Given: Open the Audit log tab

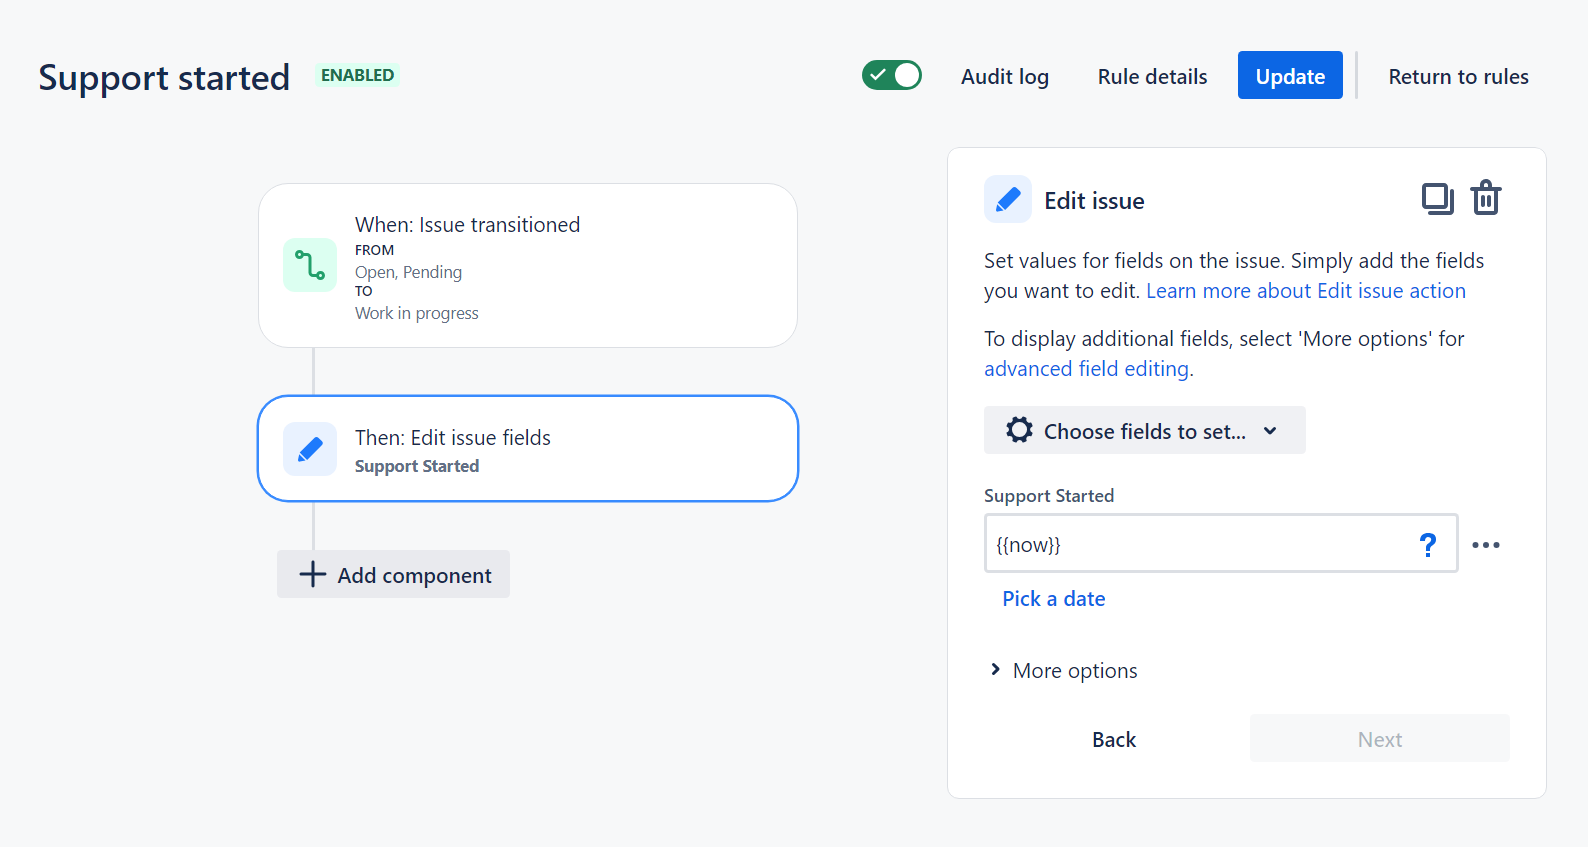Looking at the screenshot, I should (1004, 77).
